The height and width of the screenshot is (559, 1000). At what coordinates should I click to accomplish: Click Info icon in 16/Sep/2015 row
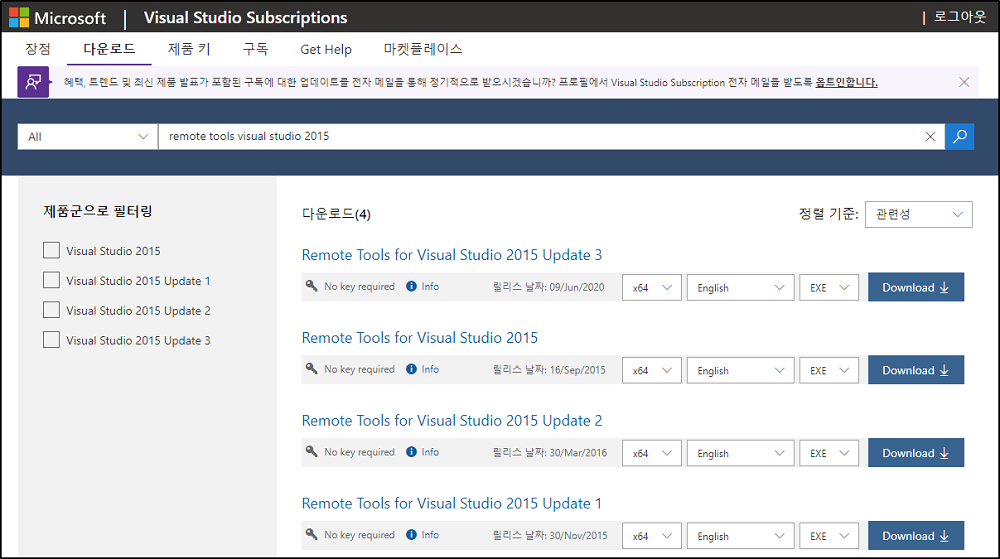[411, 369]
